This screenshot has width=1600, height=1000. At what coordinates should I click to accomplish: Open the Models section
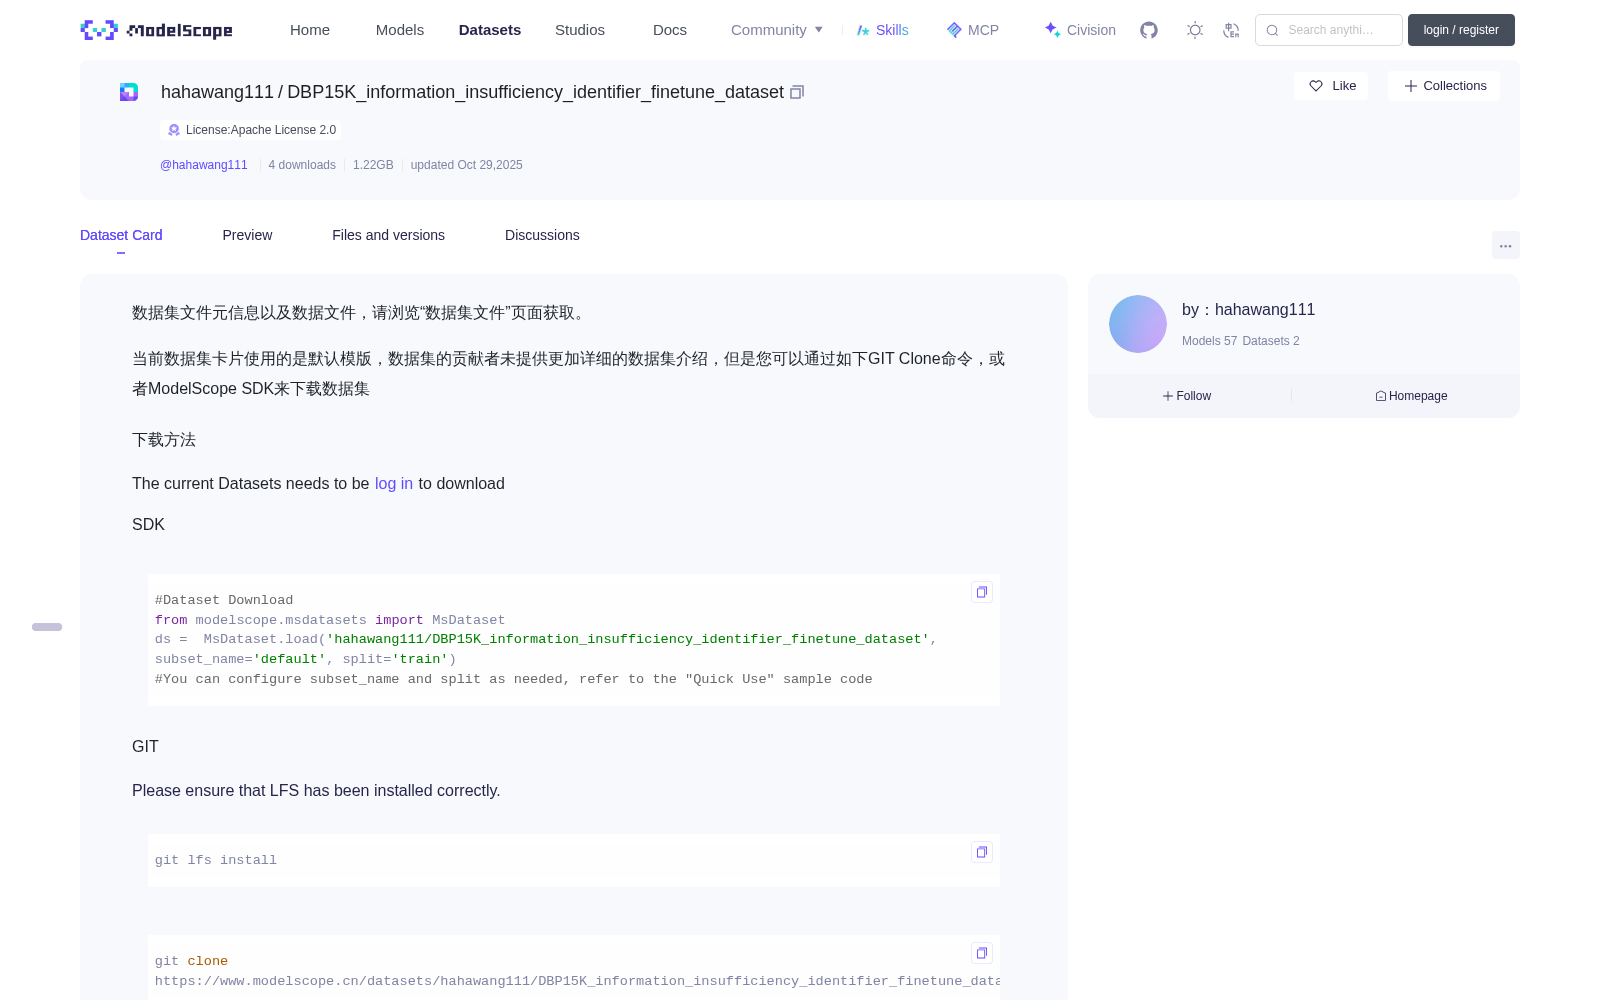point(400,30)
